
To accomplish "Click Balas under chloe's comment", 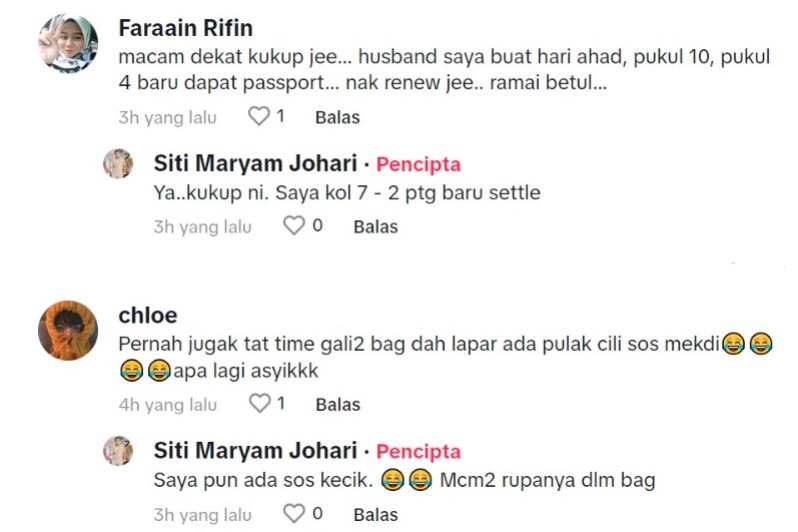I will click(338, 405).
